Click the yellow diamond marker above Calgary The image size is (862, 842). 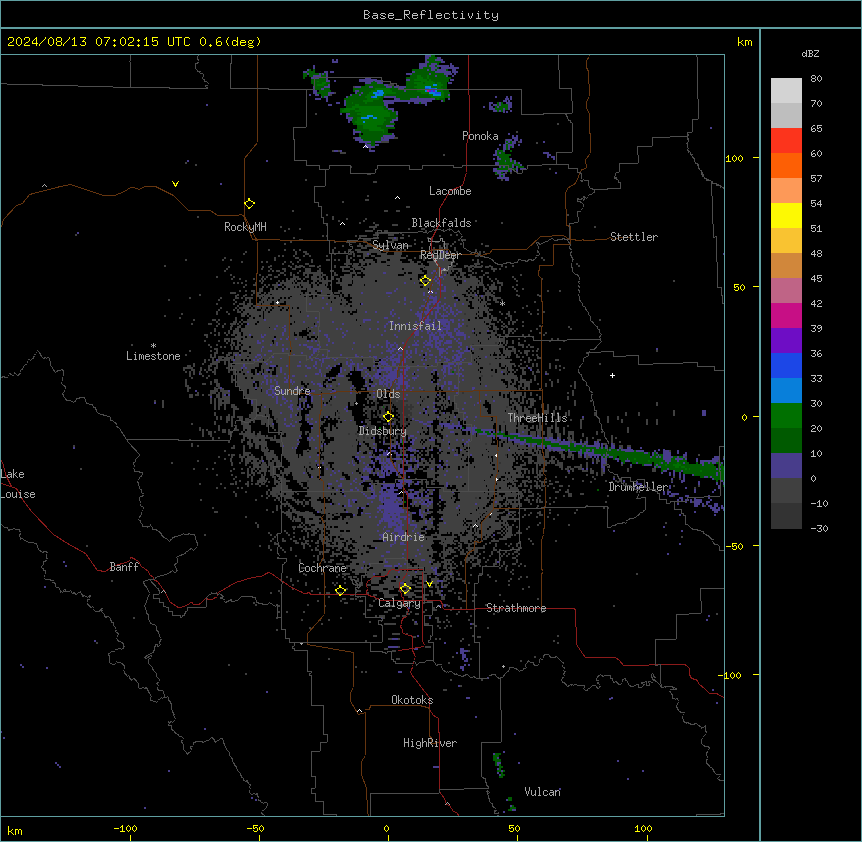[405, 589]
